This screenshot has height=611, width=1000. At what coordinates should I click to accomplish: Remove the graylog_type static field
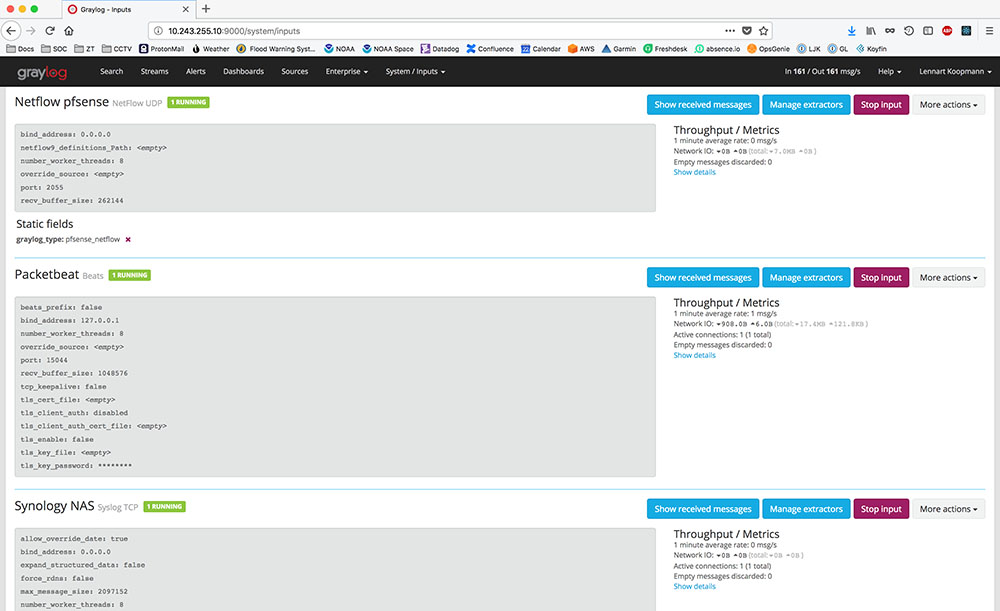pyautogui.click(x=128, y=240)
